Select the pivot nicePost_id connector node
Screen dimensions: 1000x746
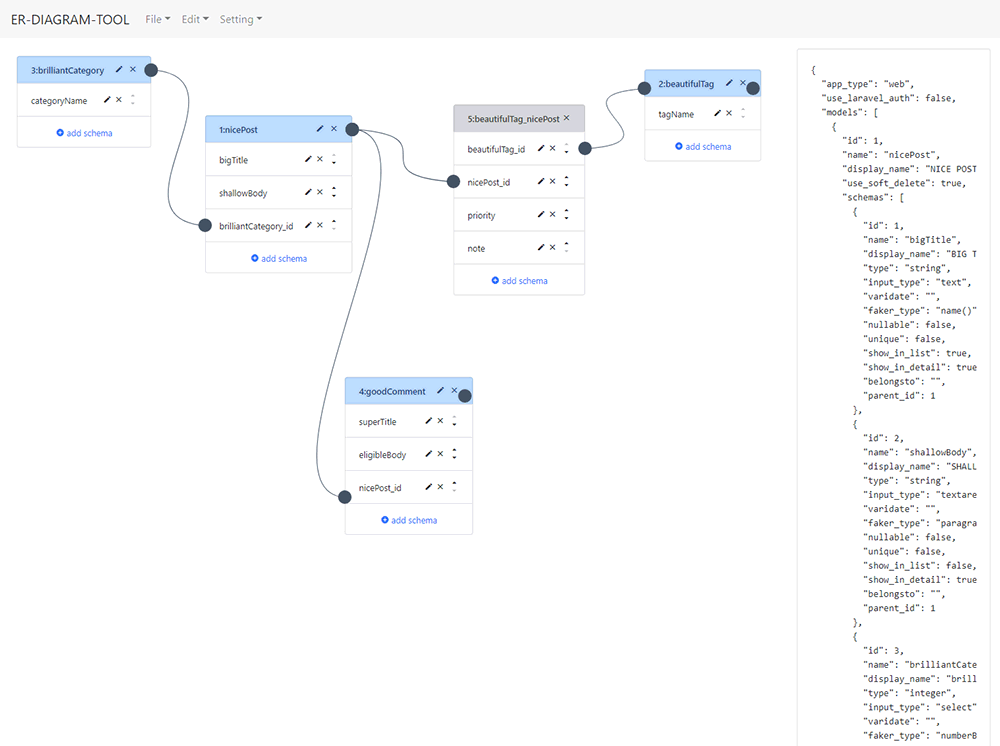click(x=453, y=182)
